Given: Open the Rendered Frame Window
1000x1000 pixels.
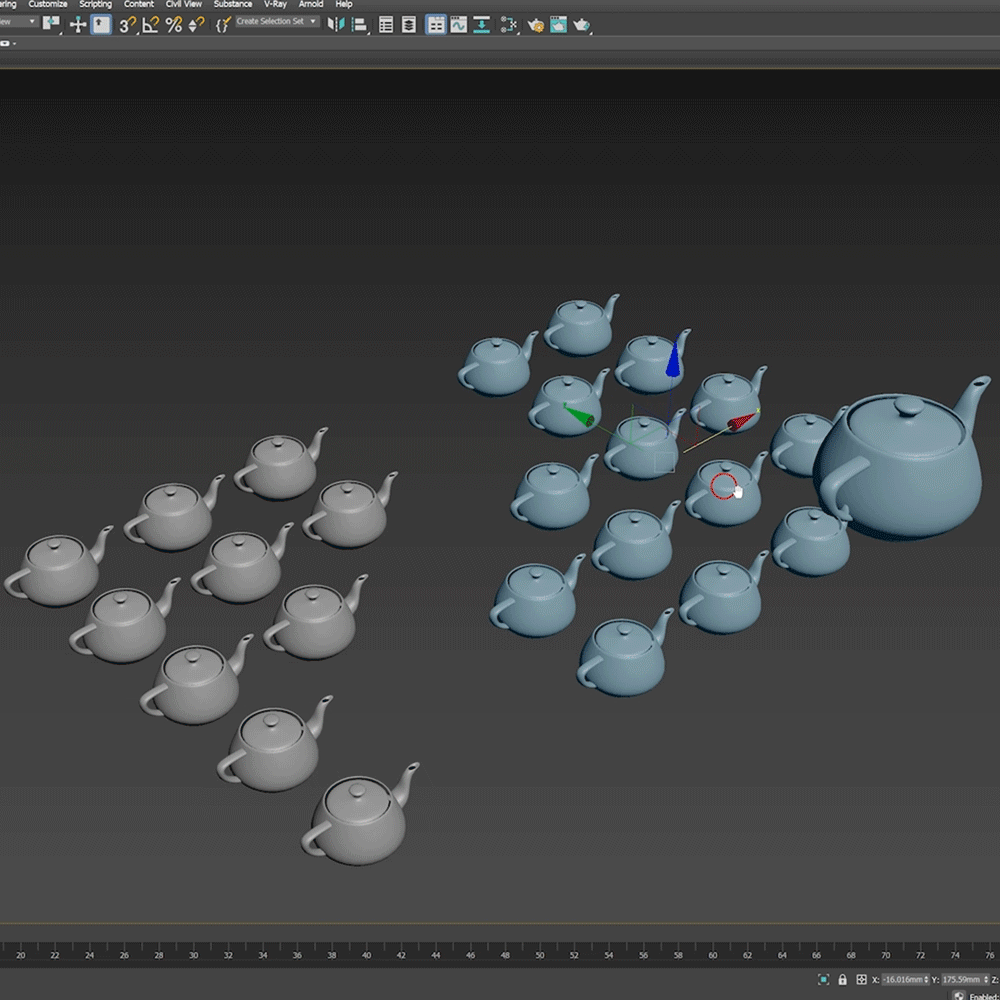Looking at the screenshot, I should 558,24.
